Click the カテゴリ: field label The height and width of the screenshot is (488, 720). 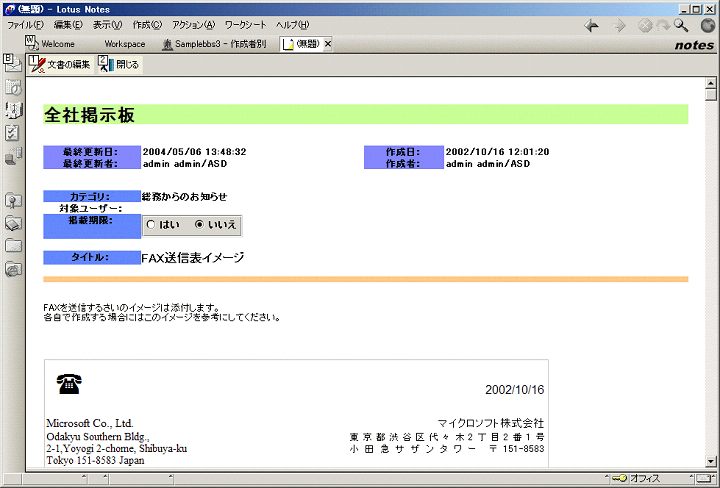(92, 196)
